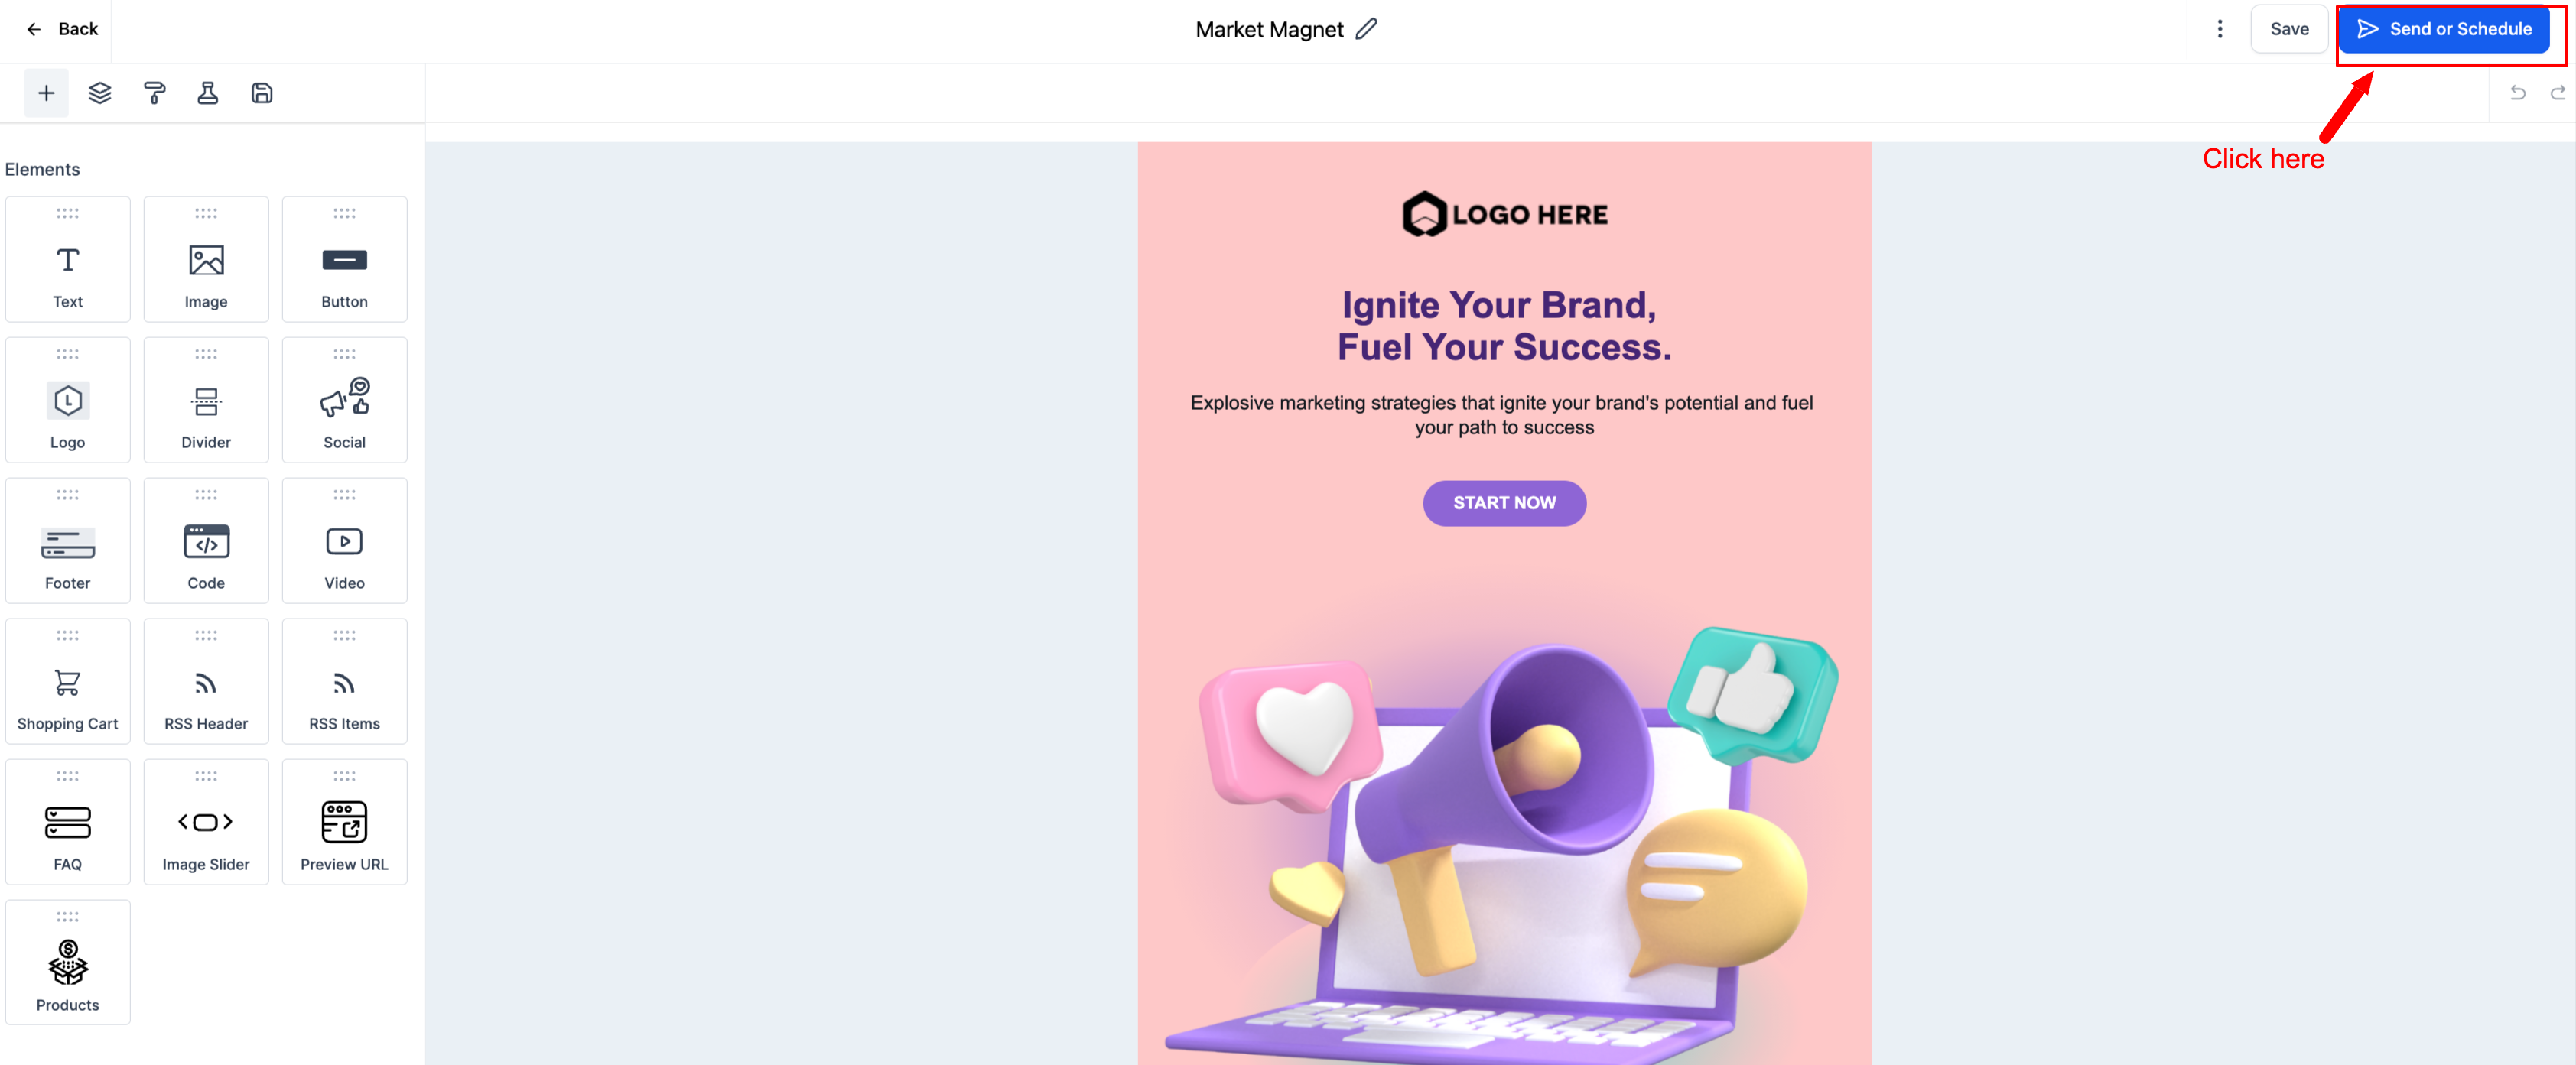This screenshot has width=2576, height=1065.
Task: Select the Image element icon
Action: (205, 259)
